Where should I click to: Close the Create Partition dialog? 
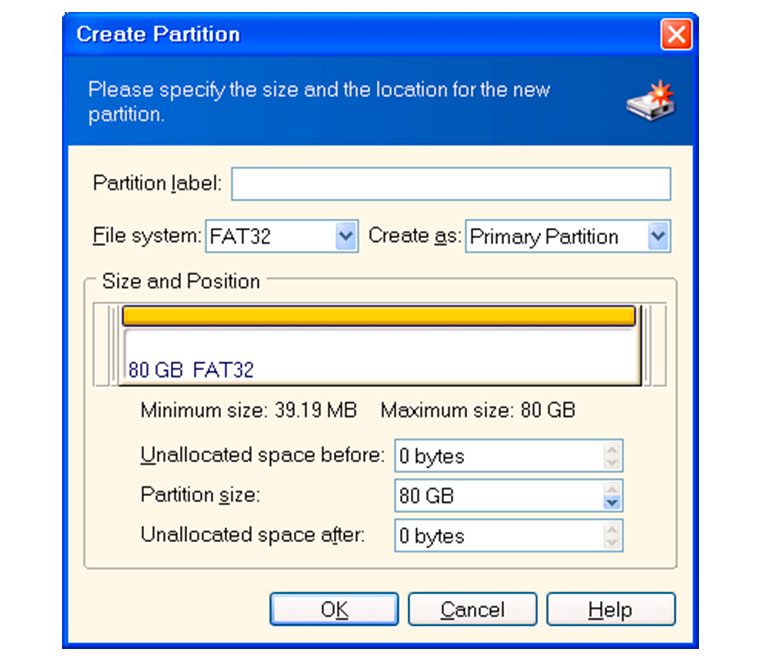point(676,34)
